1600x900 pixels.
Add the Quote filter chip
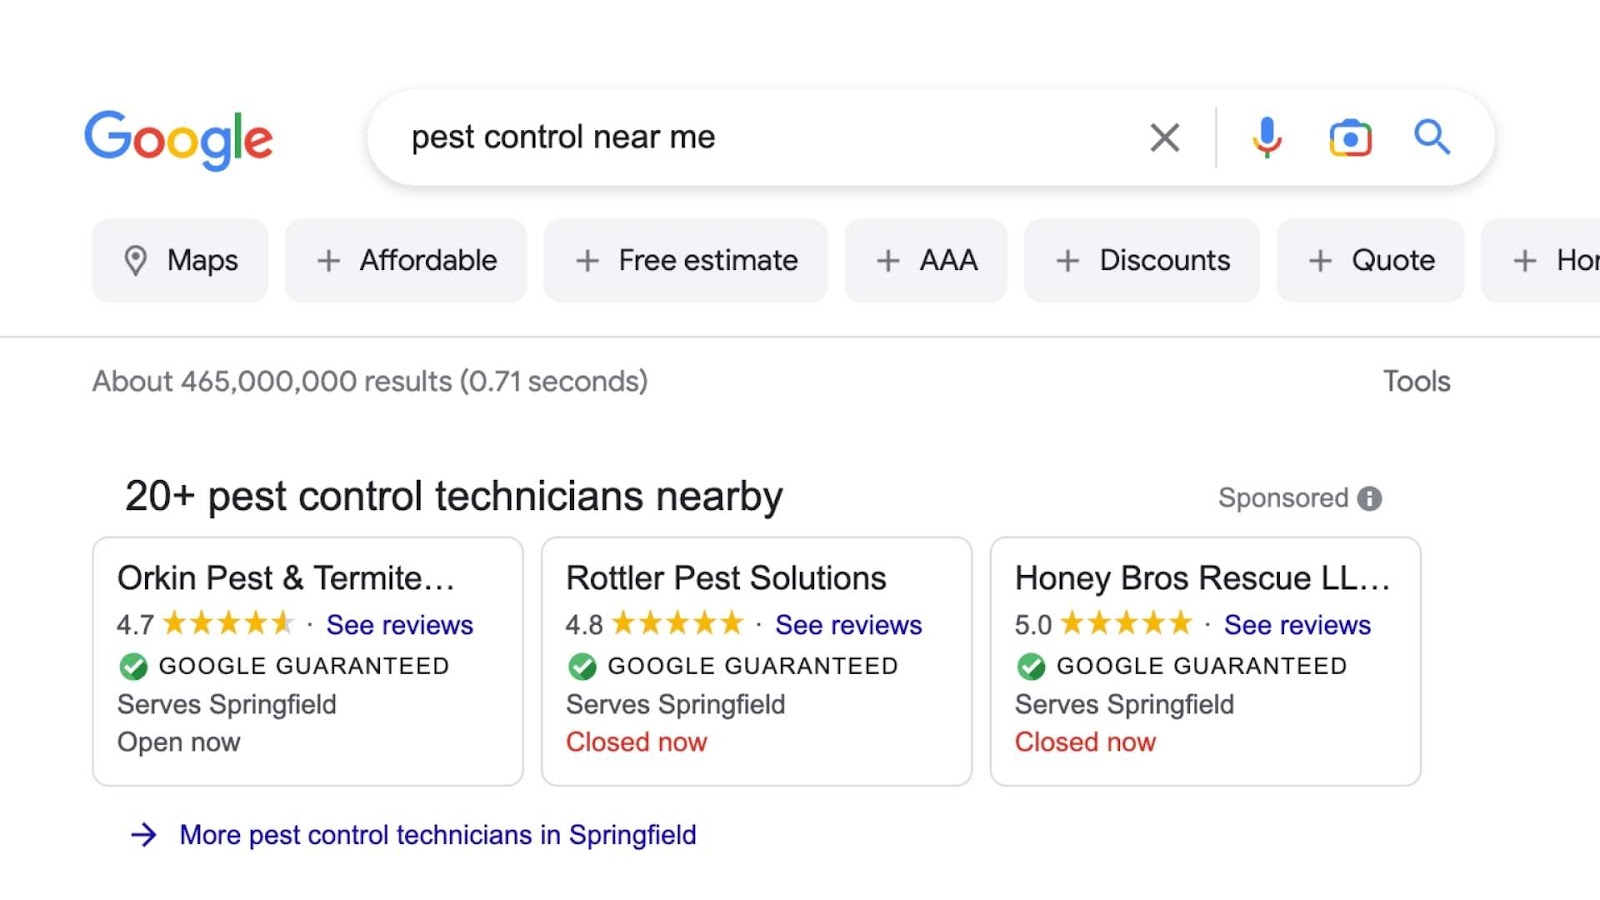pyautogui.click(x=1370, y=260)
